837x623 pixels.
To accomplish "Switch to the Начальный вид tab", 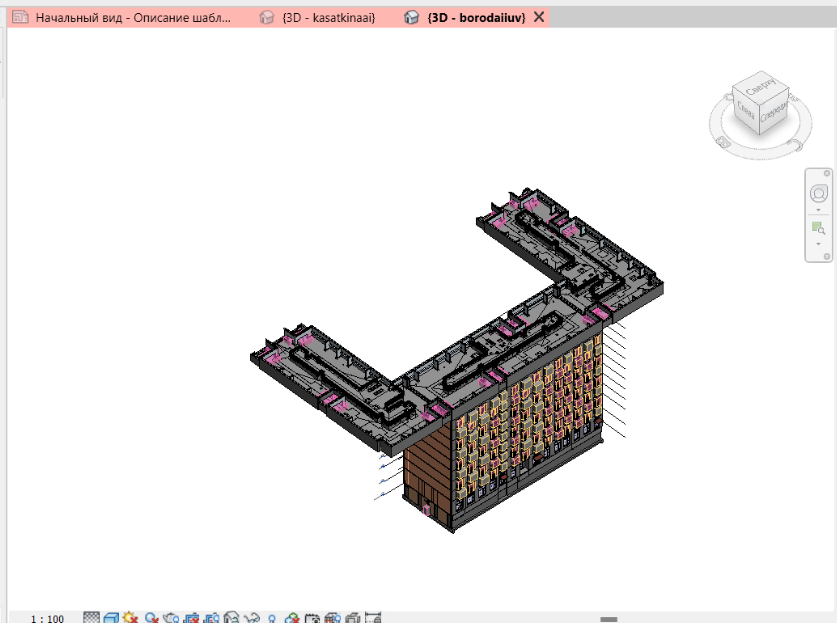I will [132, 18].
